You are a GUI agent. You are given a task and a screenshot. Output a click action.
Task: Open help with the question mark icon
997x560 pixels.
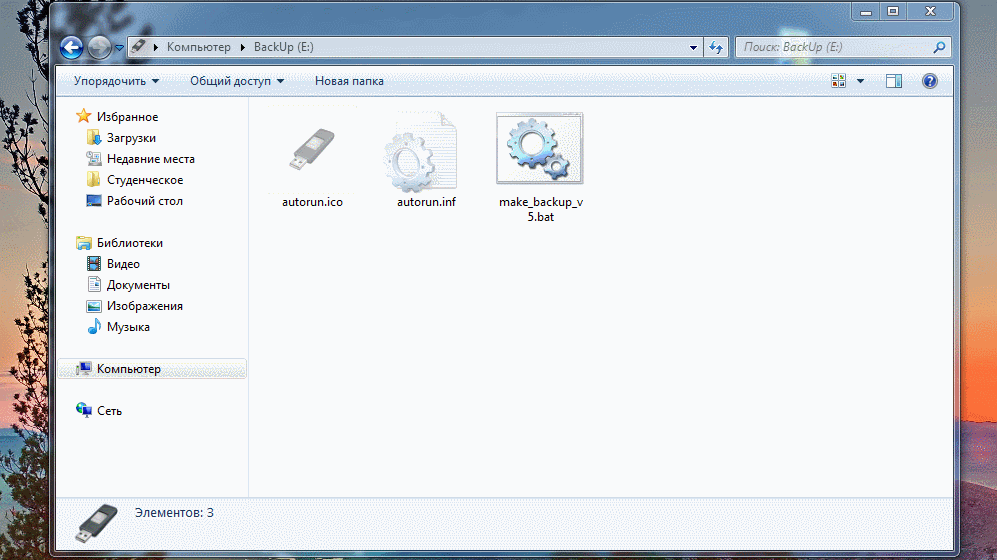(930, 81)
